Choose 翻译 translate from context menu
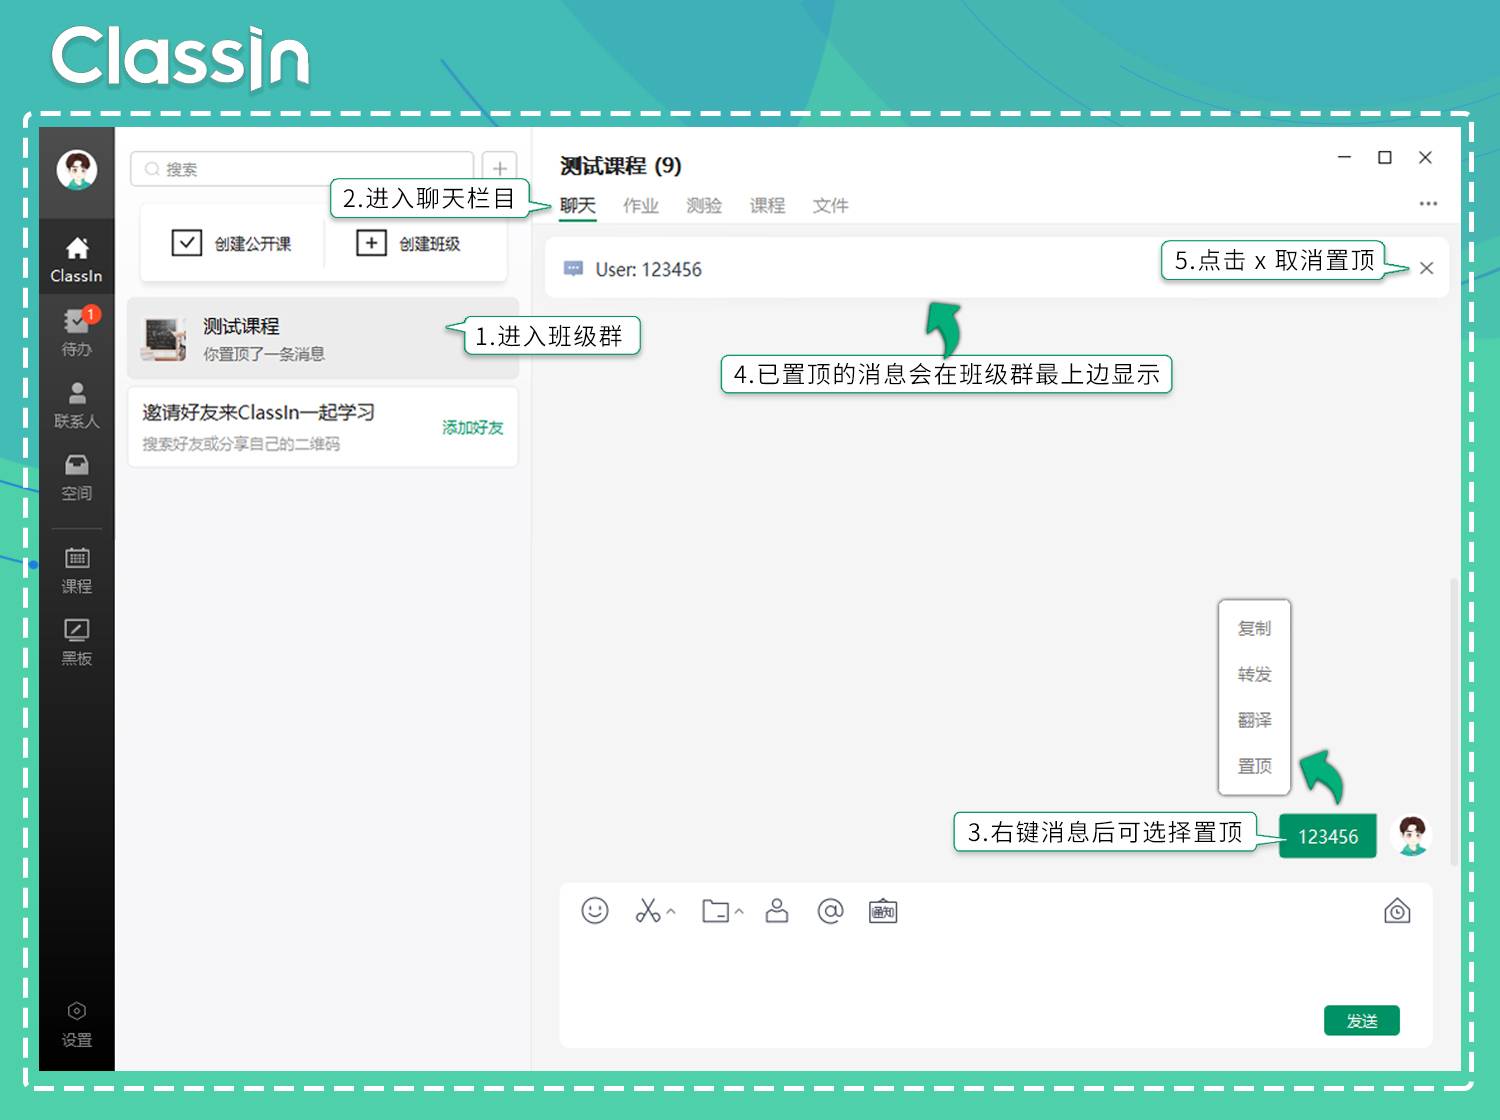1500x1120 pixels. tap(1254, 720)
